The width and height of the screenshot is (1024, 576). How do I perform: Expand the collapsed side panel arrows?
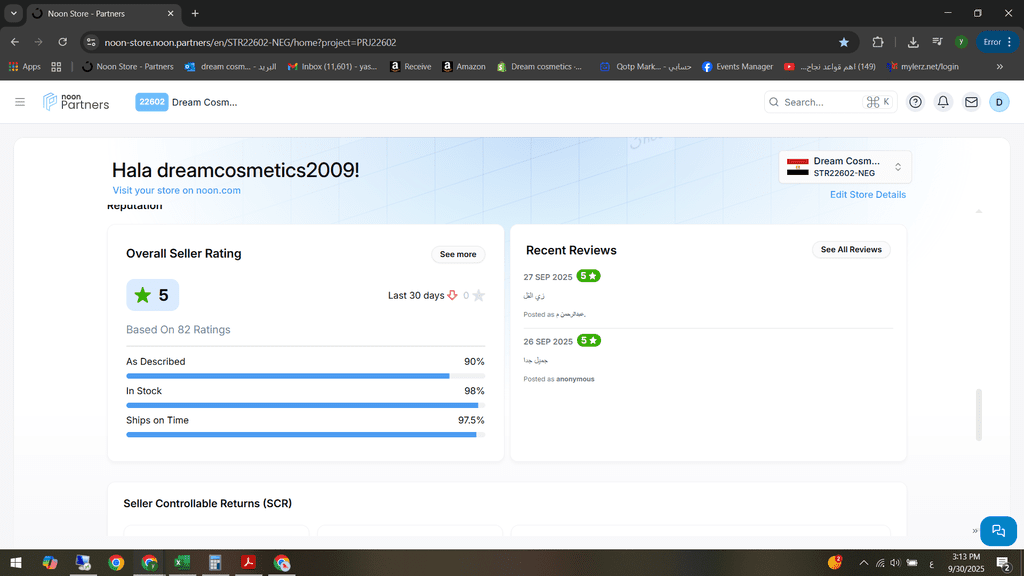coord(975,531)
